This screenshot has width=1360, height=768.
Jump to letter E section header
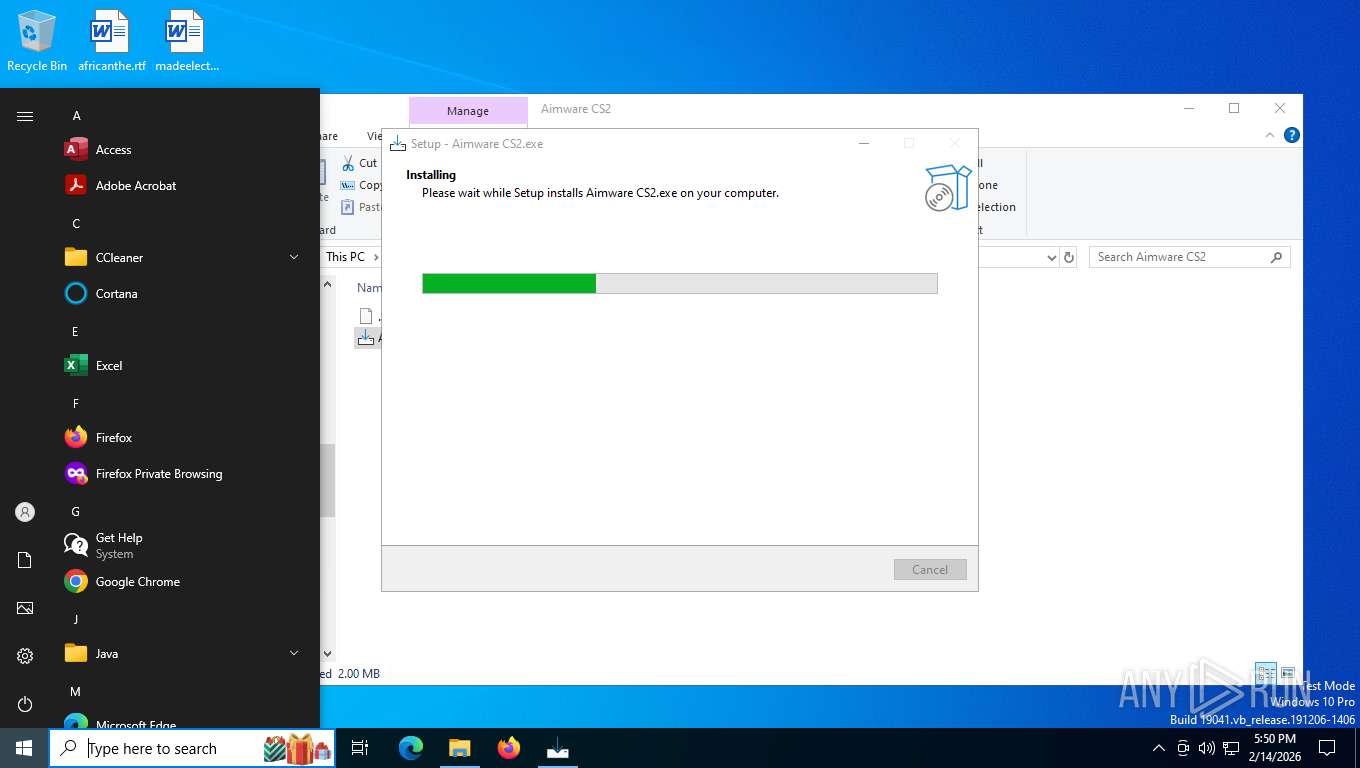tap(75, 332)
